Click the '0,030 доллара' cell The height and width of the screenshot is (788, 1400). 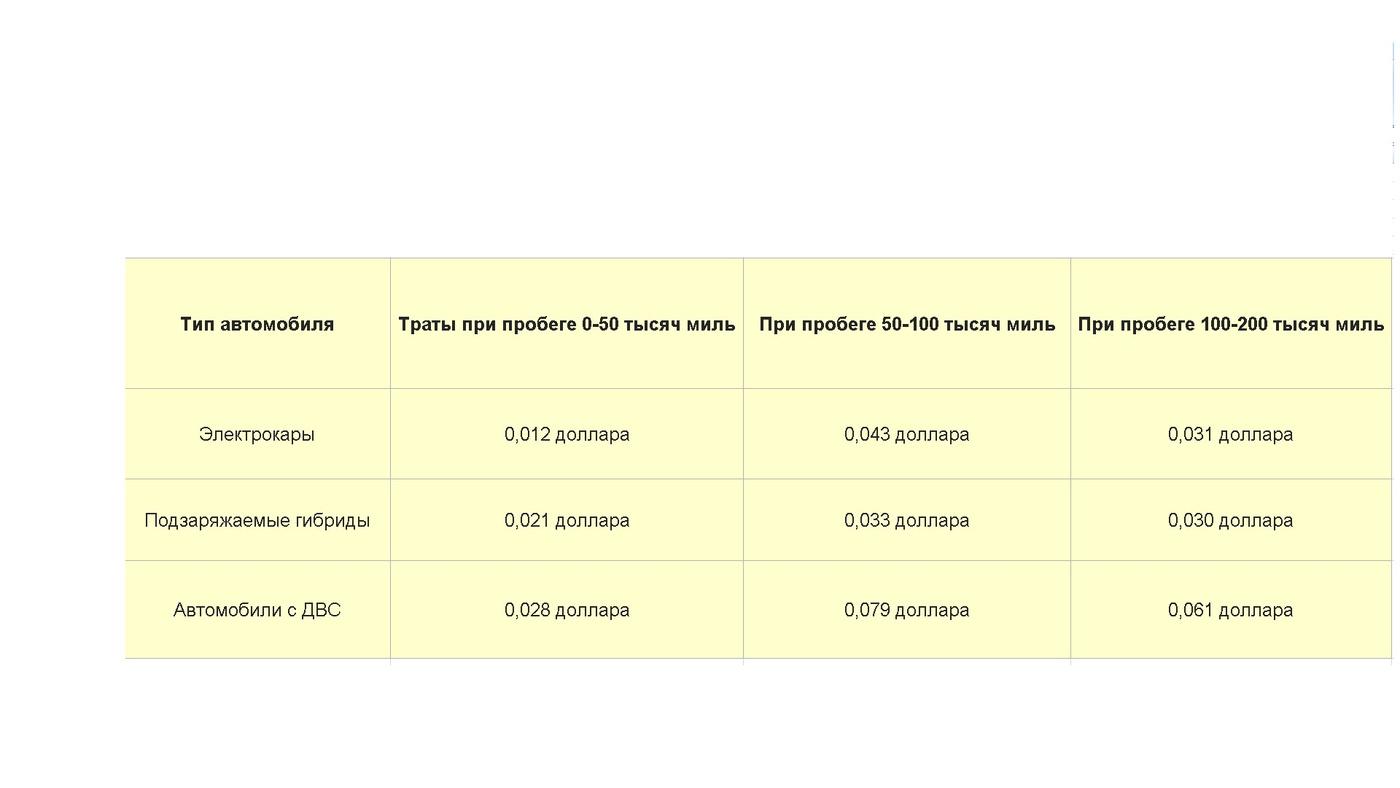[x=1230, y=520]
